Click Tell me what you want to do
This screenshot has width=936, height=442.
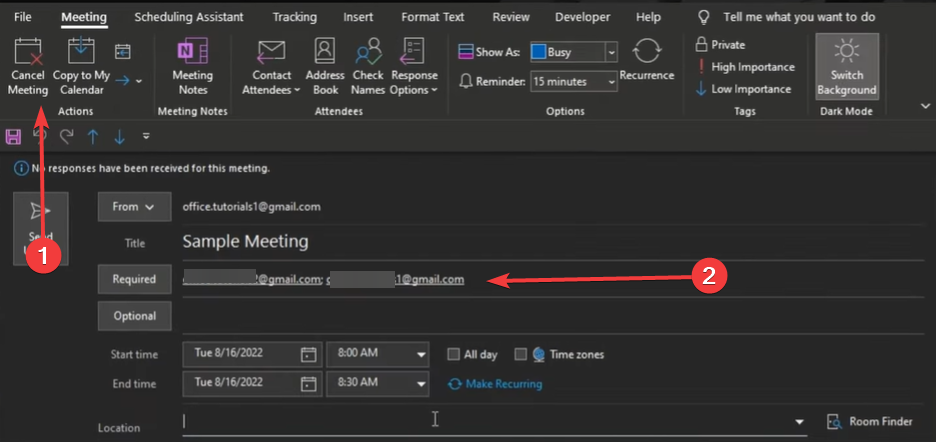[799, 17]
